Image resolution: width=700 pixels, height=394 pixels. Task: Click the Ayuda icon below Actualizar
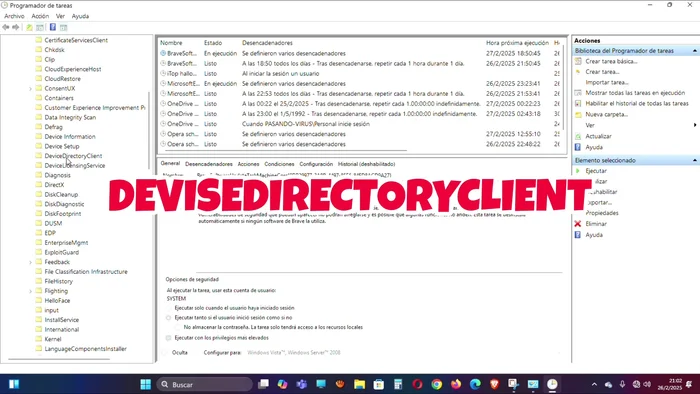click(578, 147)
